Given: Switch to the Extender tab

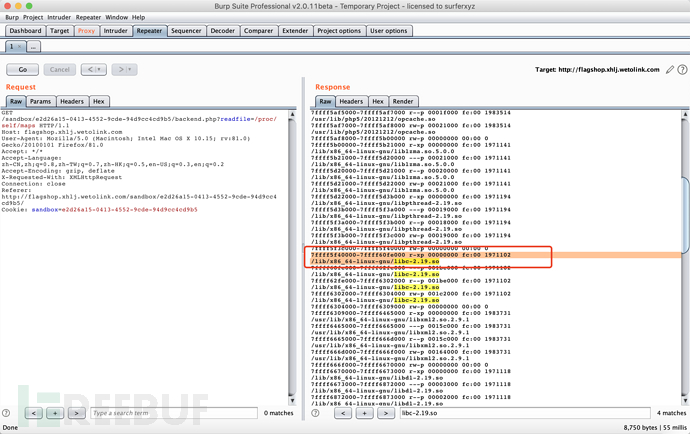Looking at the screenshot, I should [x=295, y=31].
